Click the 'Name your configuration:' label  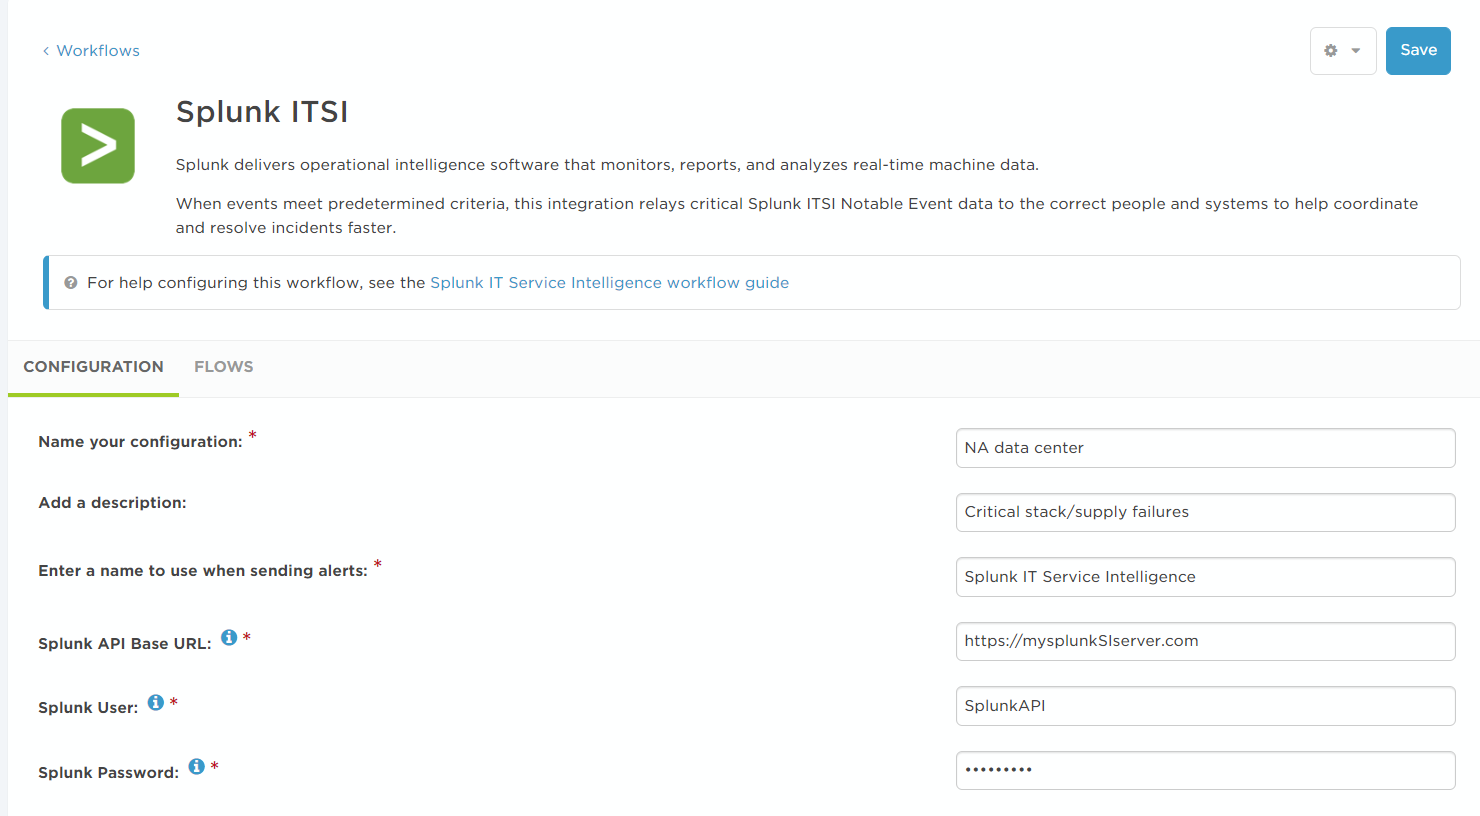coord(140,442)
